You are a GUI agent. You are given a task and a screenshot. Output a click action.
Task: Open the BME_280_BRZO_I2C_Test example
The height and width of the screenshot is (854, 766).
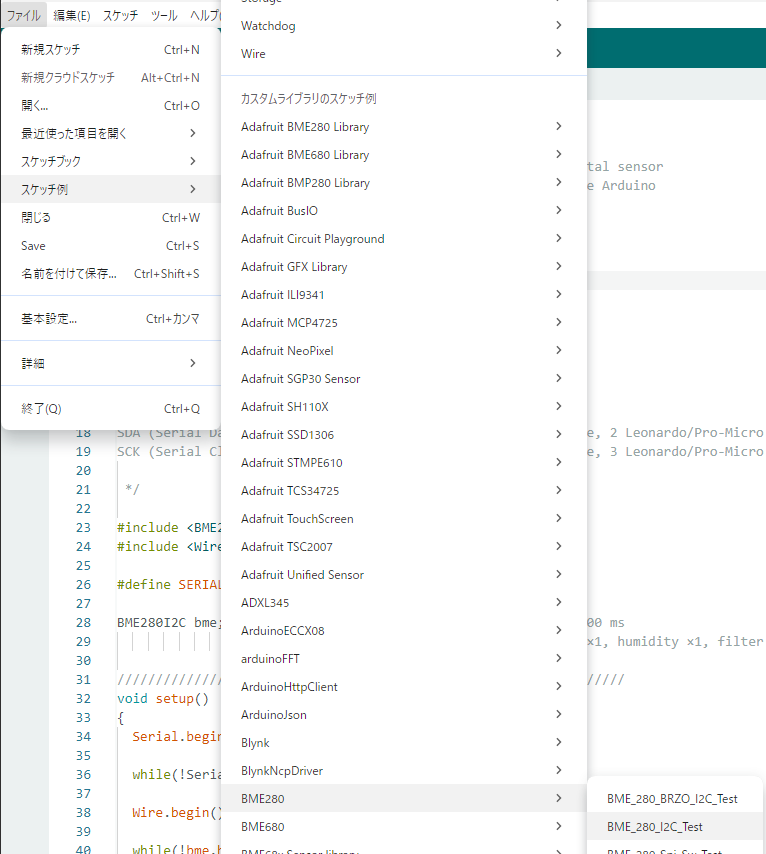(672, 799)
